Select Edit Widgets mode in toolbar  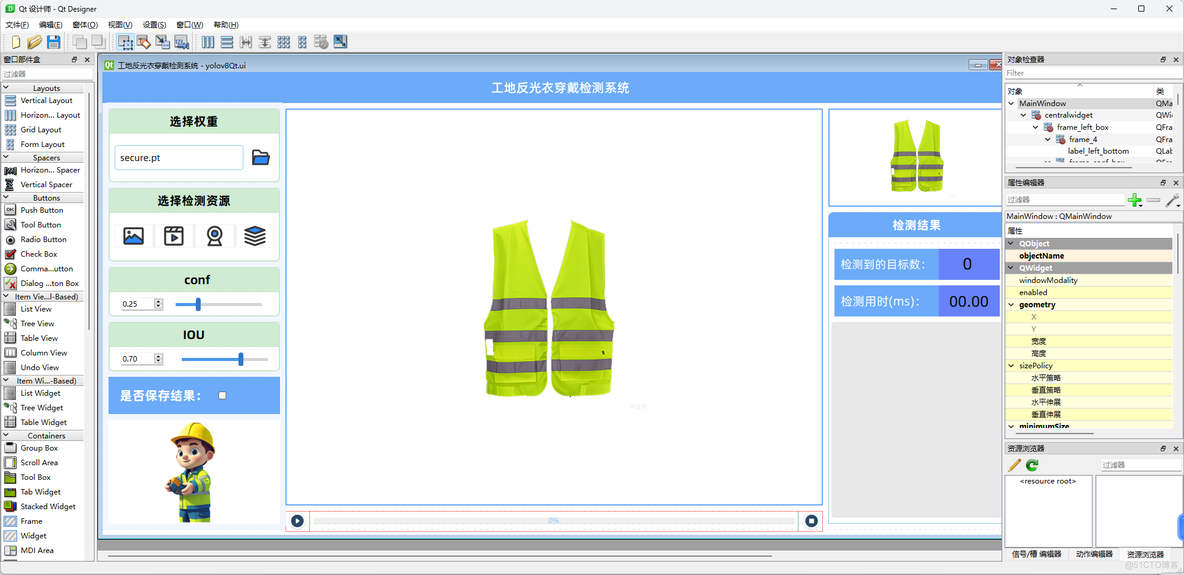(x=125, y=42)
